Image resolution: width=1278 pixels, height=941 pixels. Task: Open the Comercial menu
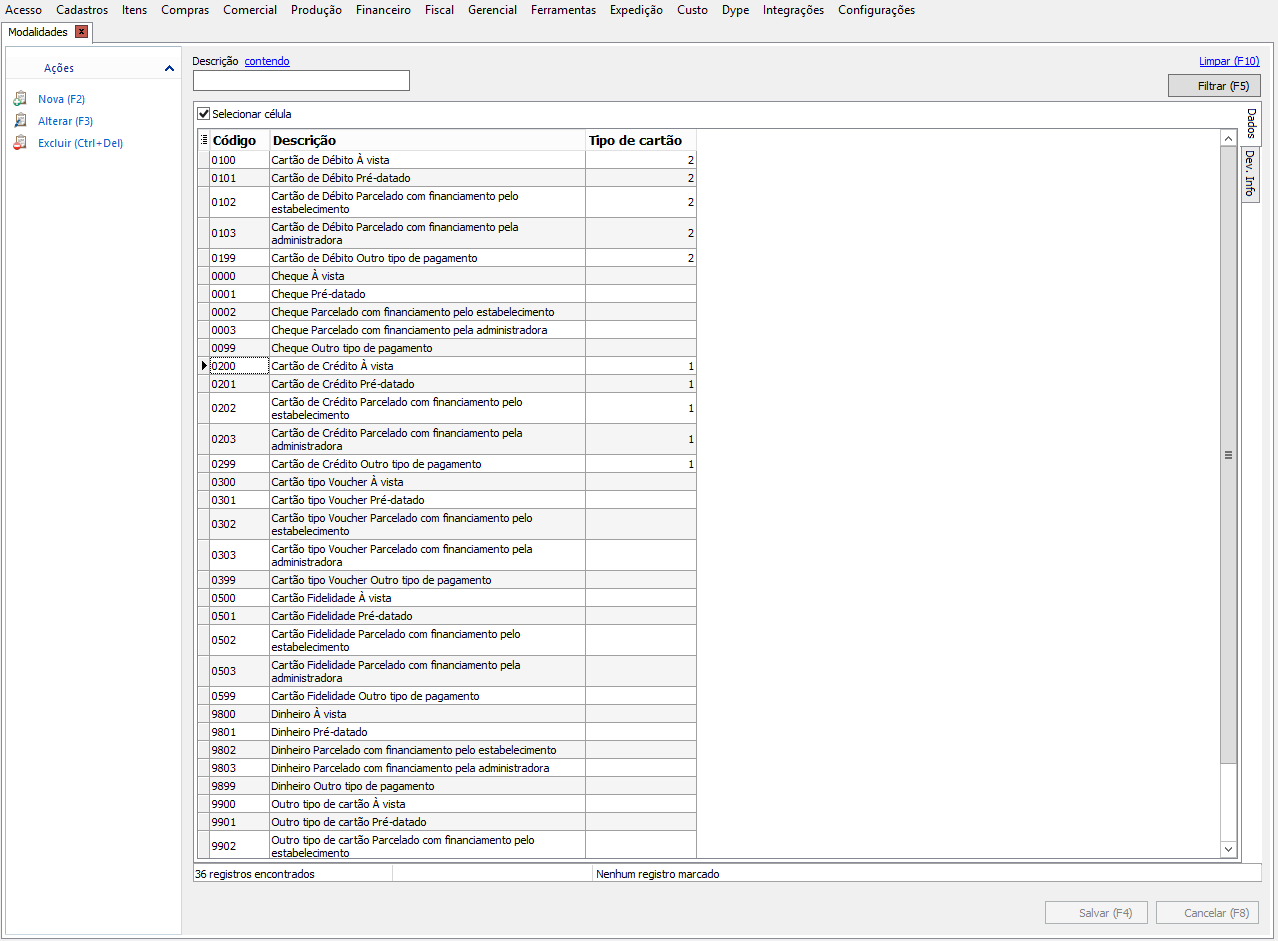tap(250, 10)
